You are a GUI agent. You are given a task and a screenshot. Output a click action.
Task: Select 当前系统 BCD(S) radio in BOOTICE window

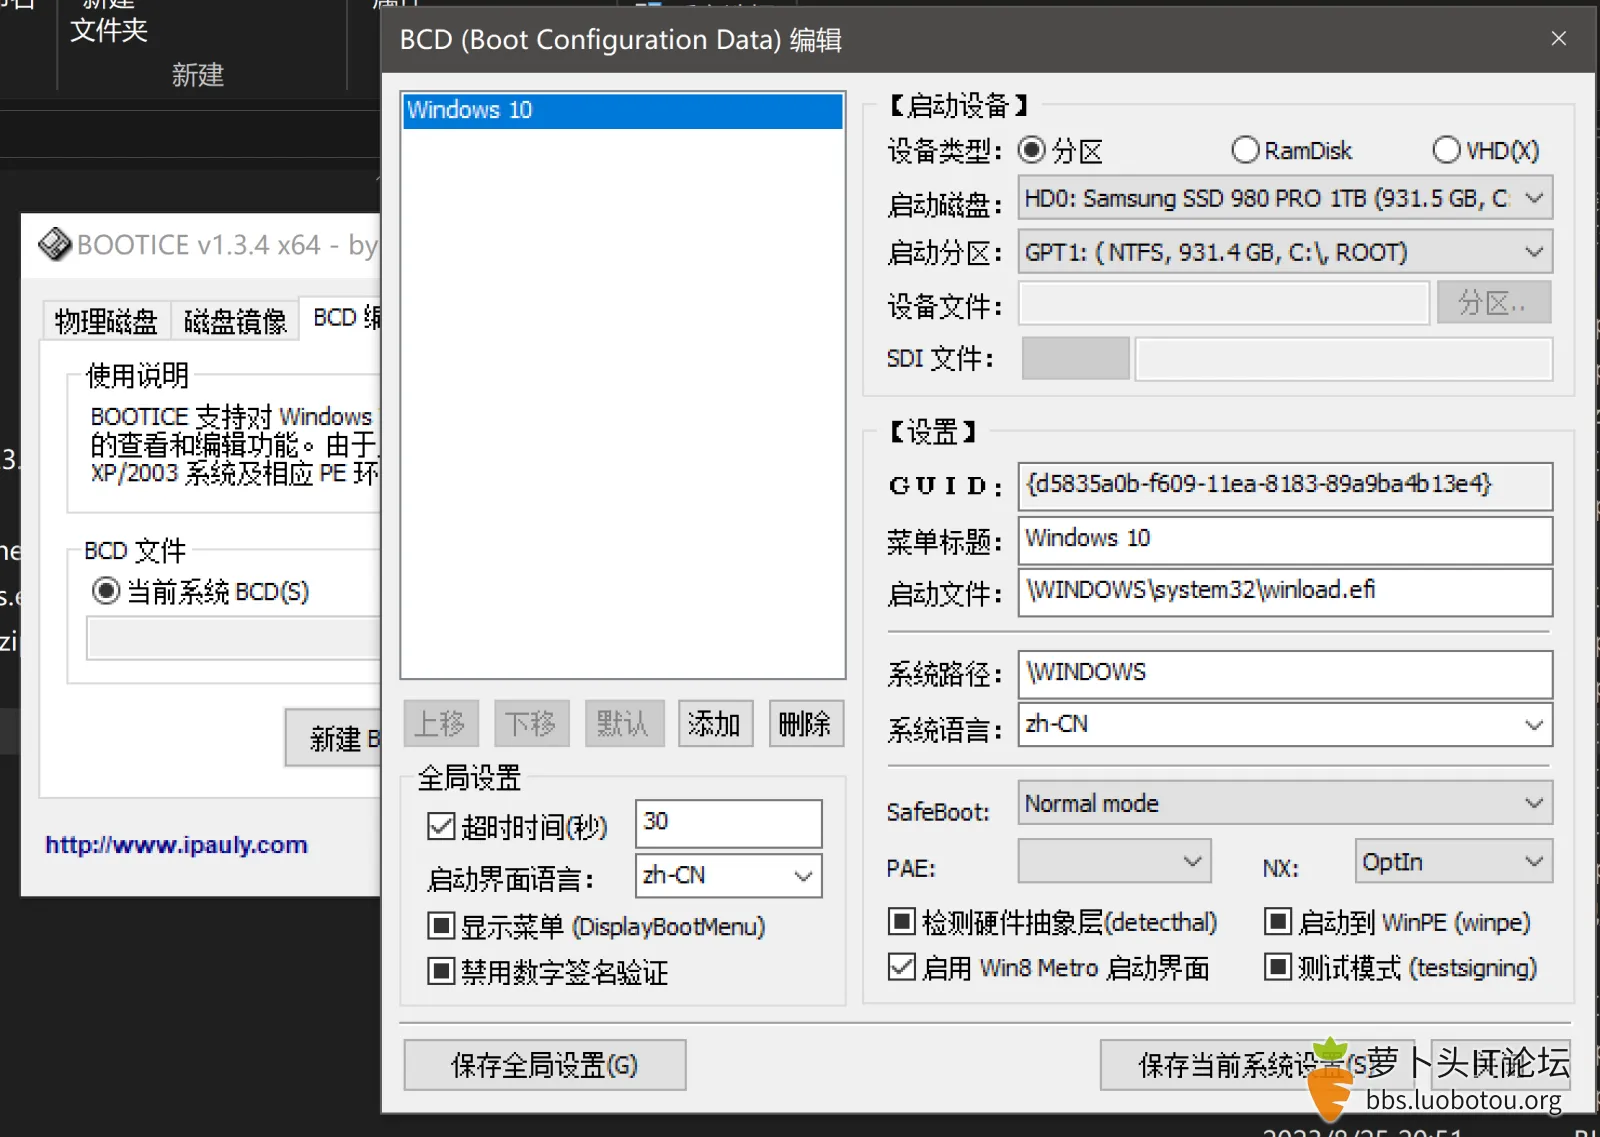[x=105, y=591]
